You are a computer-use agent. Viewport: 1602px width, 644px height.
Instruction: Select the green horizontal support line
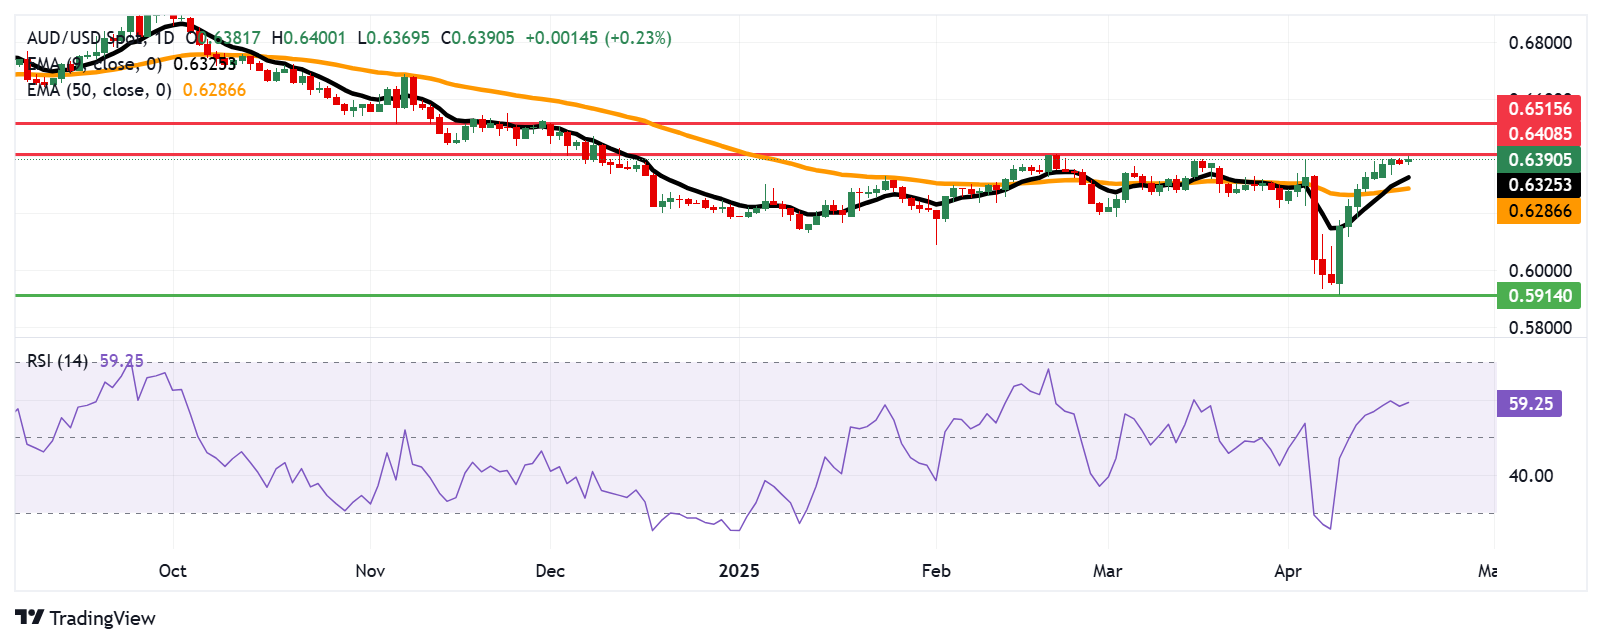pos(700,295)
